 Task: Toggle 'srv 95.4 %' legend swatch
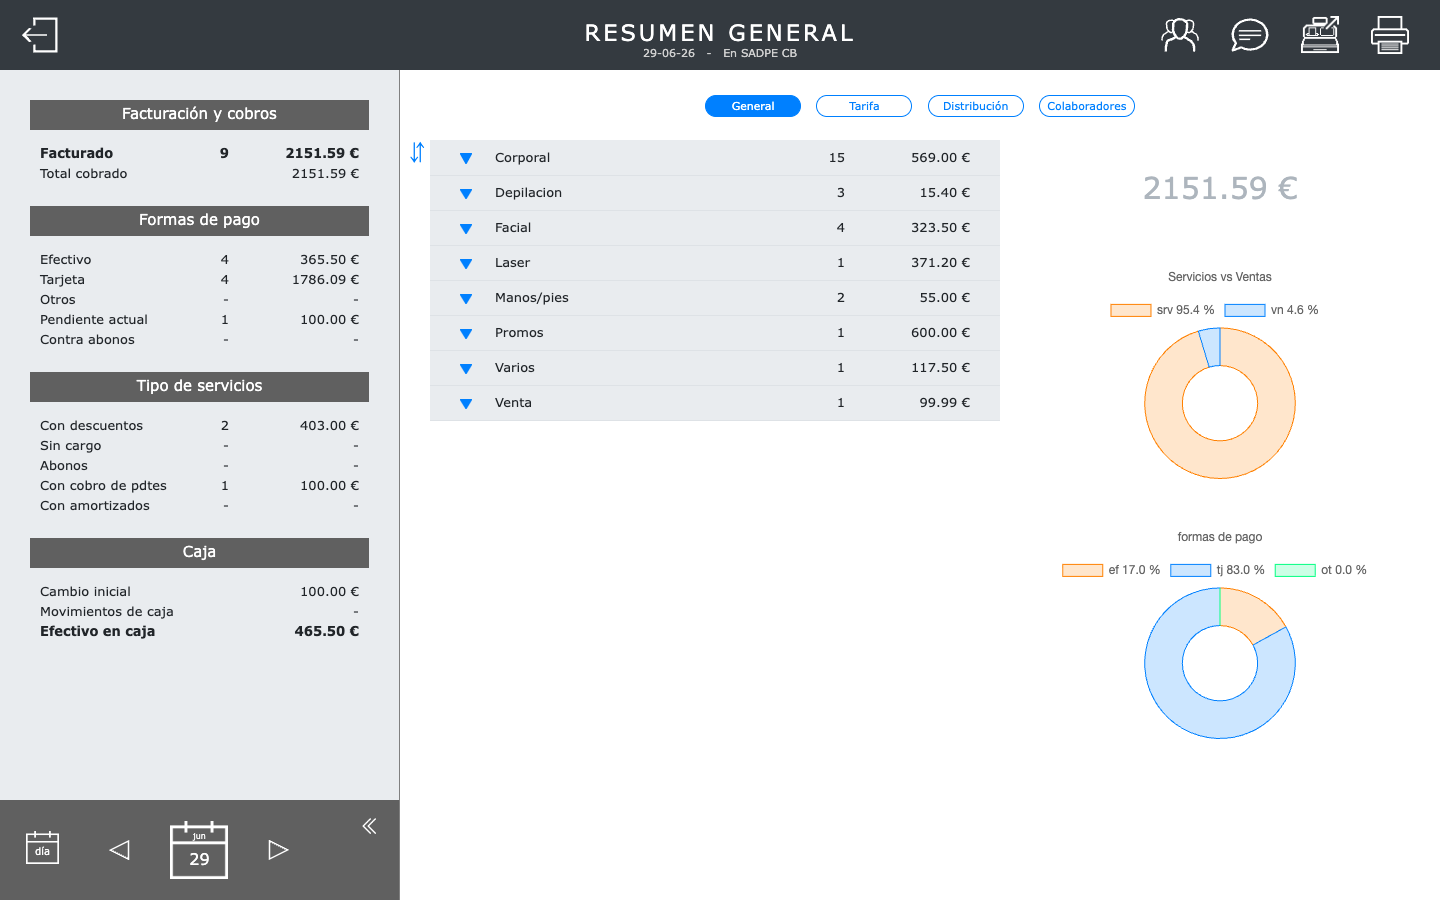[x=1131, y=310]
